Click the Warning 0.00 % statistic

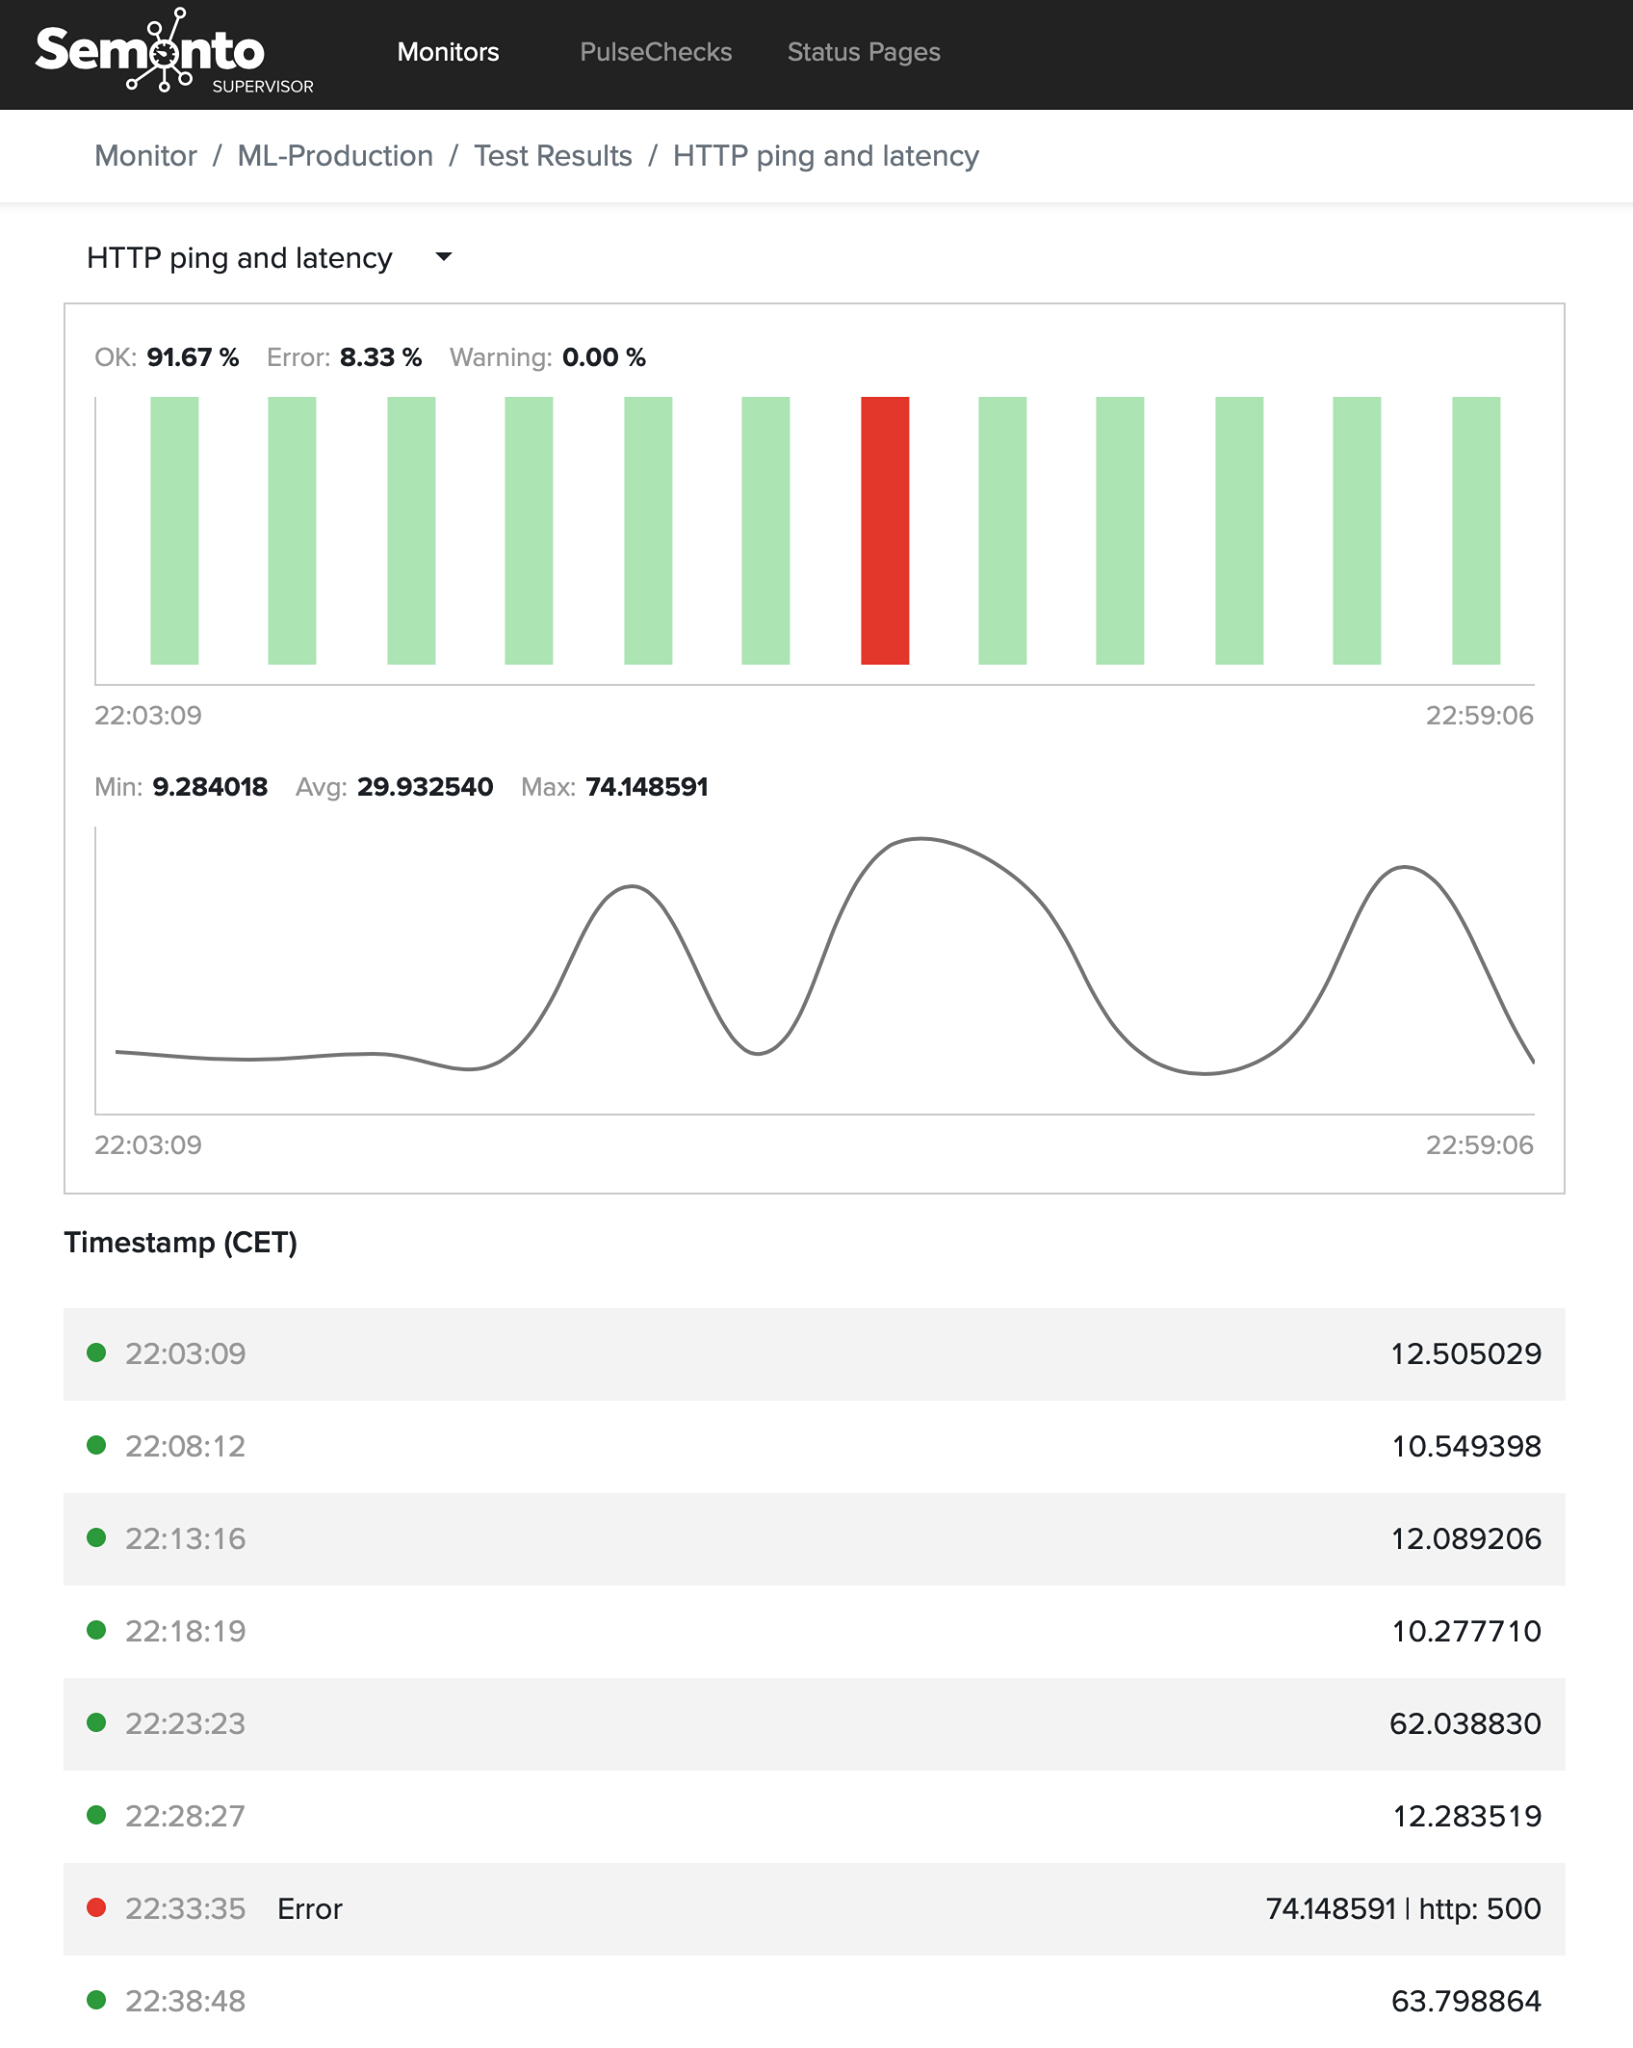point(548,358)
